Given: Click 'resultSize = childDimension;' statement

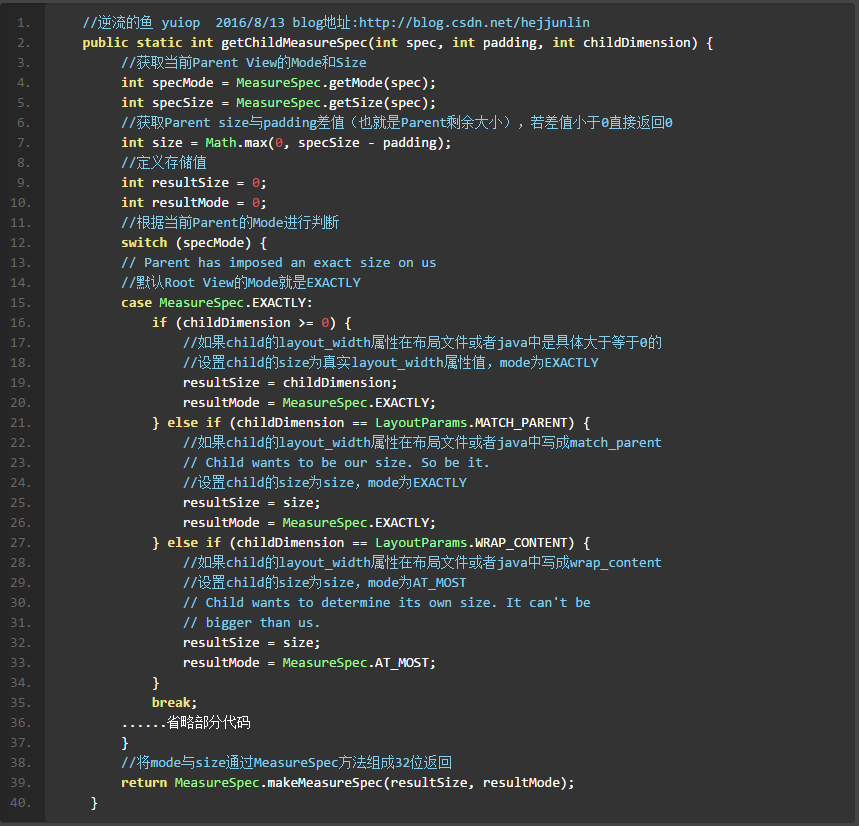Looking at the screenshot, I should [x=290, y=382].
